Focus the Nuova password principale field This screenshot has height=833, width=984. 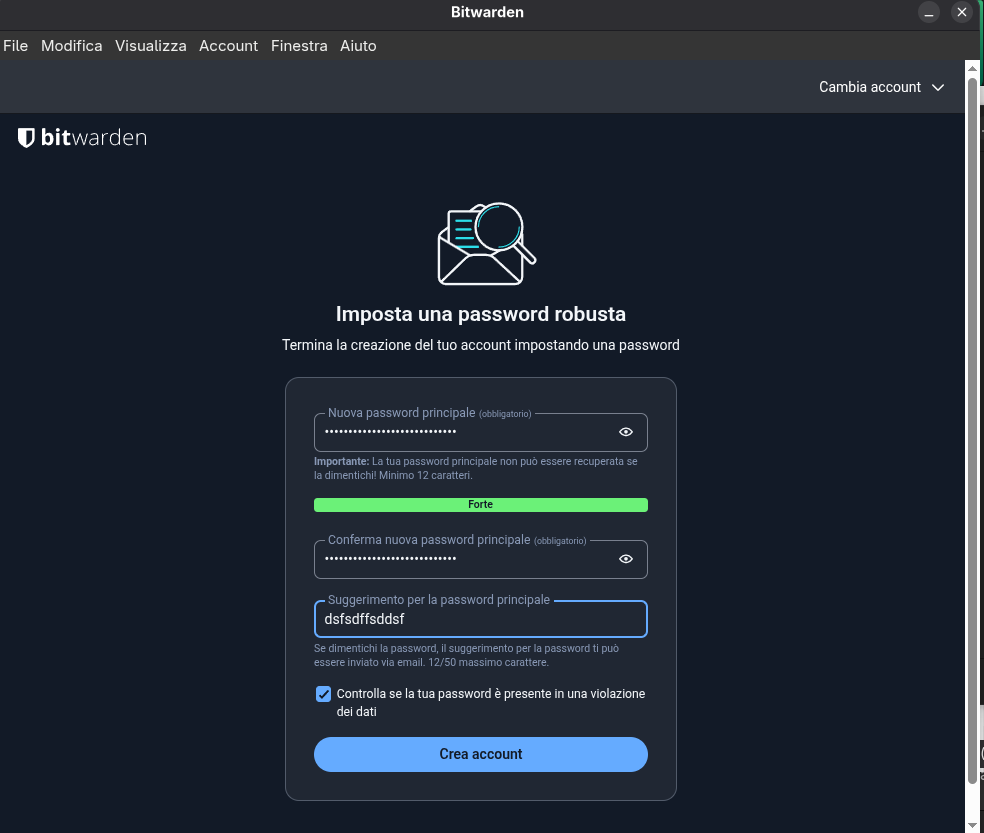pos(465,432)
